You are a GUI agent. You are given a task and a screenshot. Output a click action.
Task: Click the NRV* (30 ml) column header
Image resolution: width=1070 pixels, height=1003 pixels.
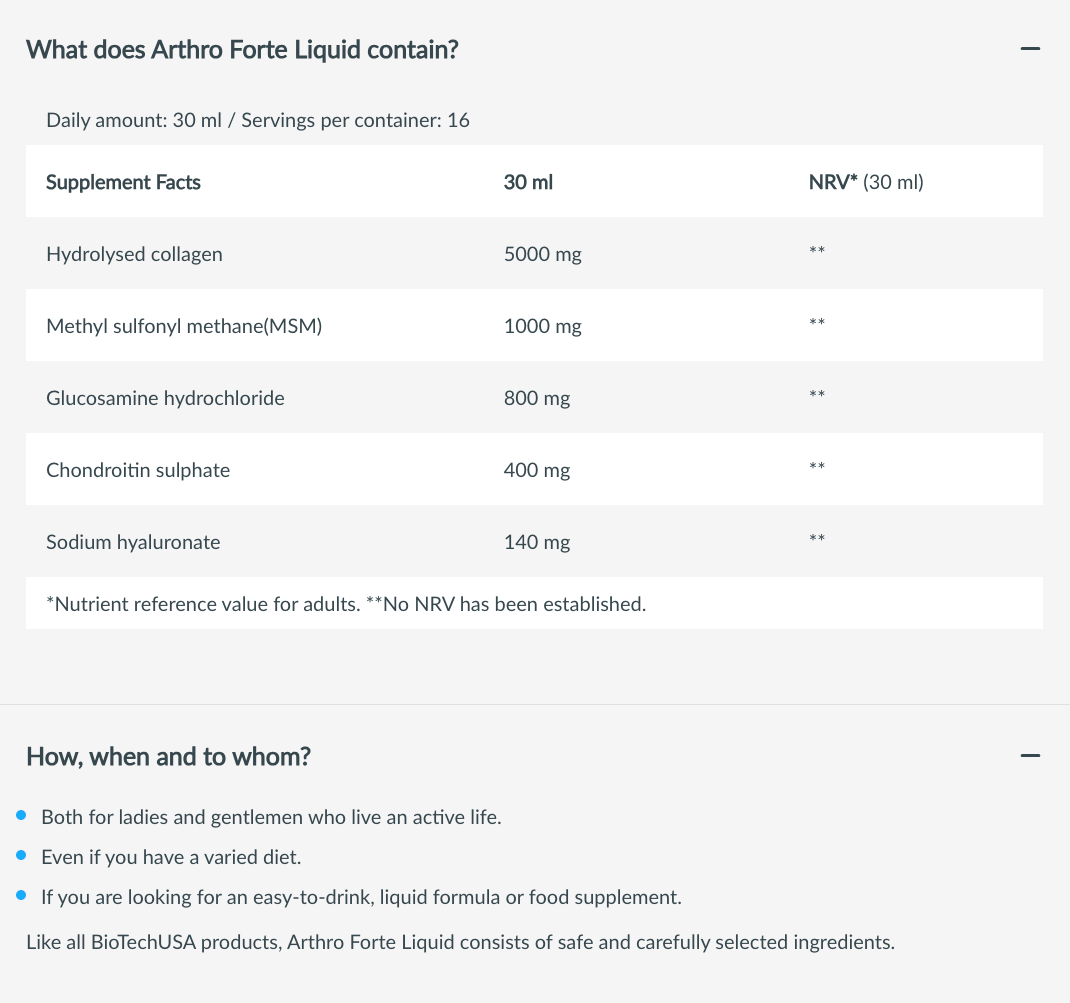pos(866,182)
